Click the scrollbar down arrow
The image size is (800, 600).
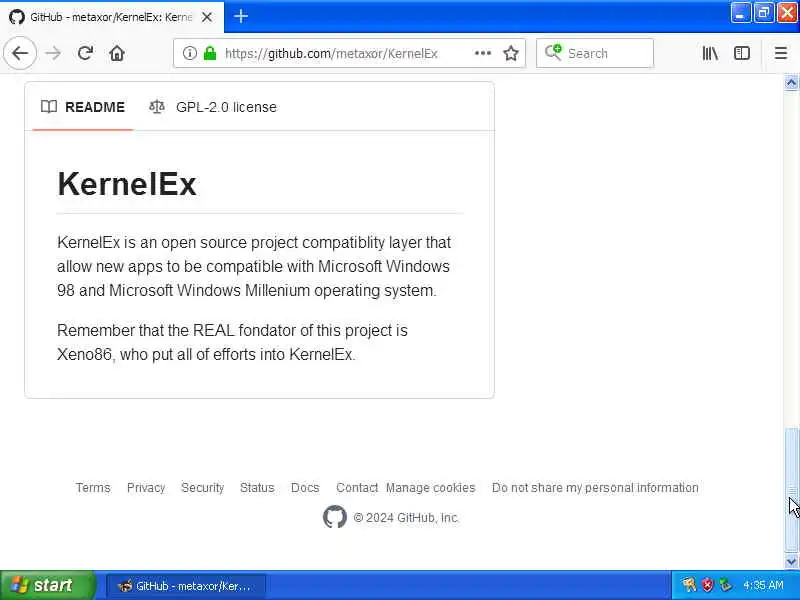click(x=791, y=561)
